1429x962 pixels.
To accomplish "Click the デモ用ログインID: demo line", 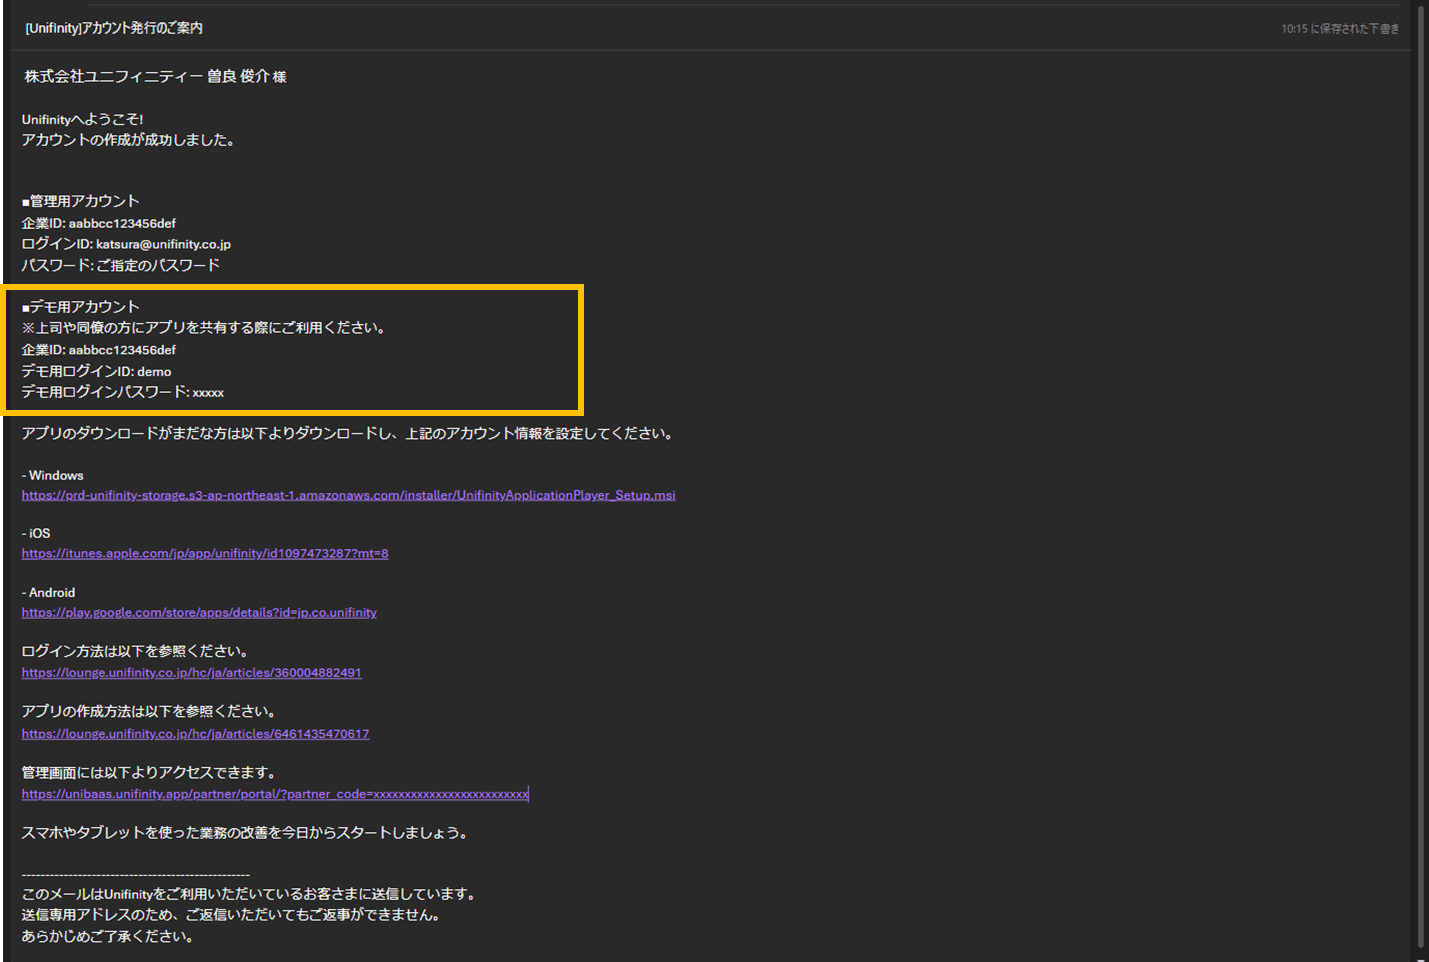I will click(x=96, y=371).
